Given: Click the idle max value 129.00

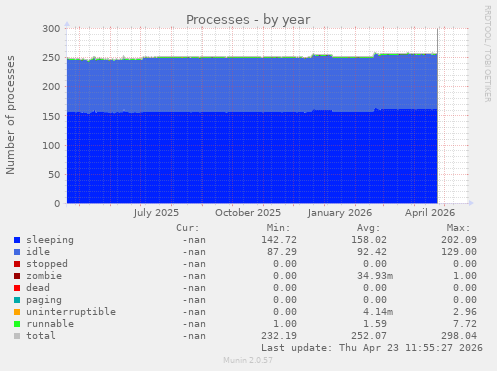Looking at the screenshot, I should 459,252.
